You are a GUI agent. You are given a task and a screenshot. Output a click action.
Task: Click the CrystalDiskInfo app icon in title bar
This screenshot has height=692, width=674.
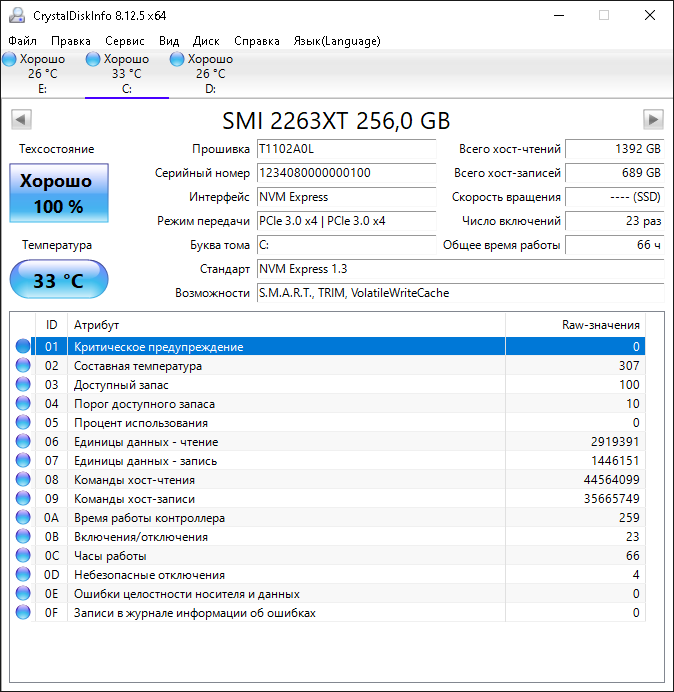[x=17, y=15]
